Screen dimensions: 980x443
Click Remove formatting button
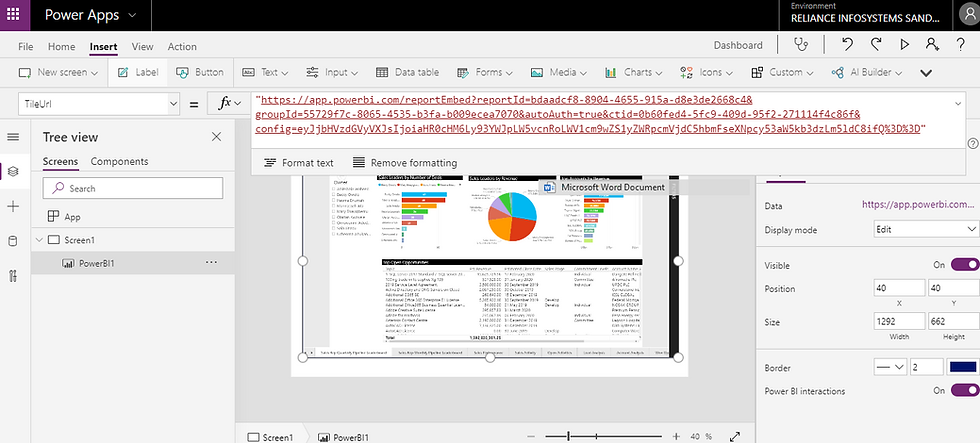click(405, 162)
